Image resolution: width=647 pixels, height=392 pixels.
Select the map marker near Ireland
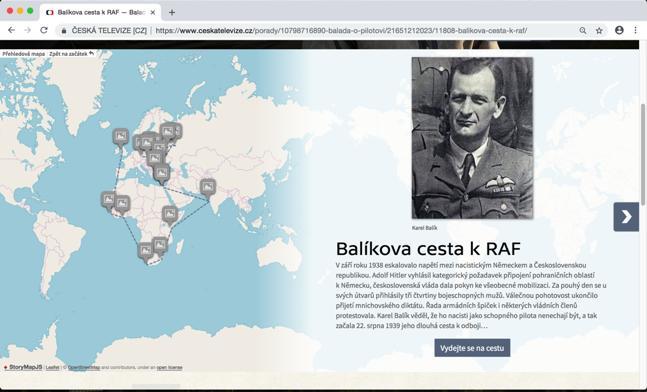[120, 137]
